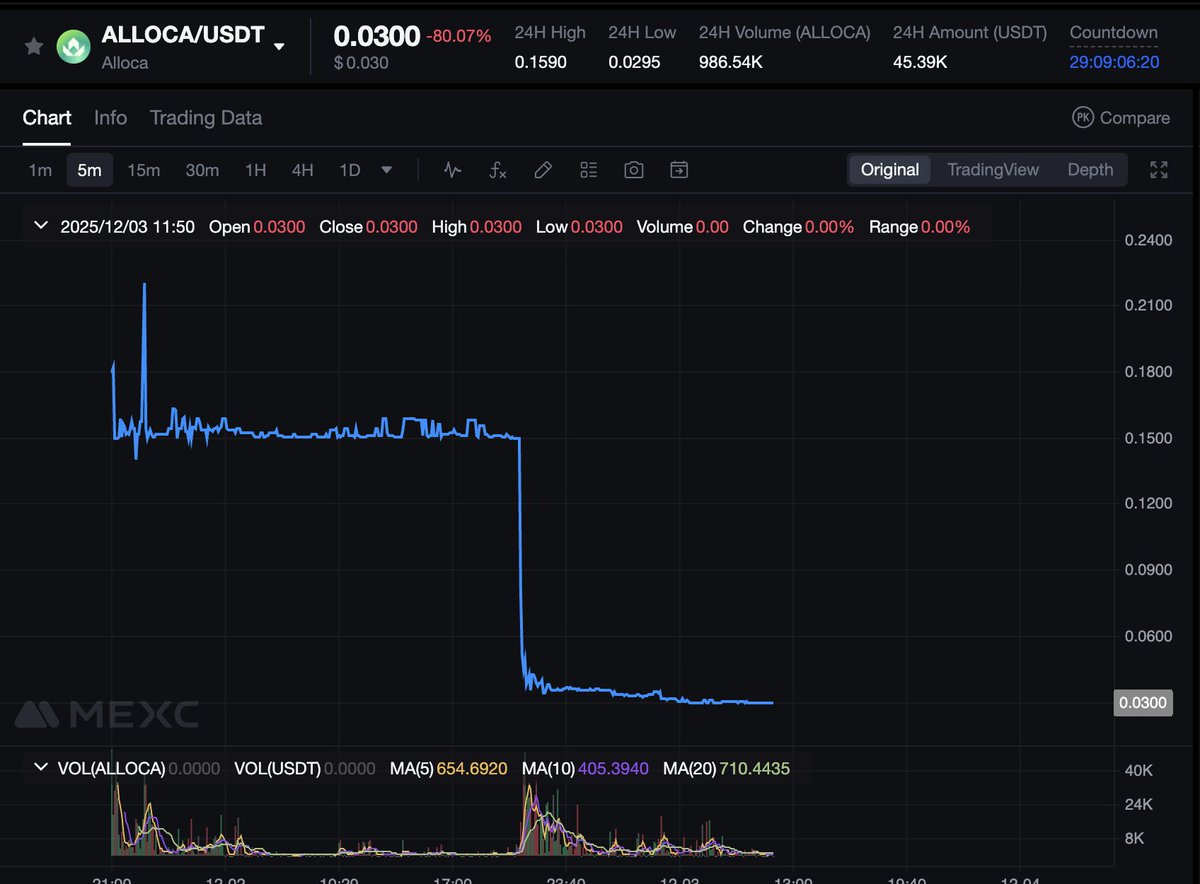The image size is (1200, 884).
Task: Click the 24H High value 0.1590
Action: click(540, 63)
